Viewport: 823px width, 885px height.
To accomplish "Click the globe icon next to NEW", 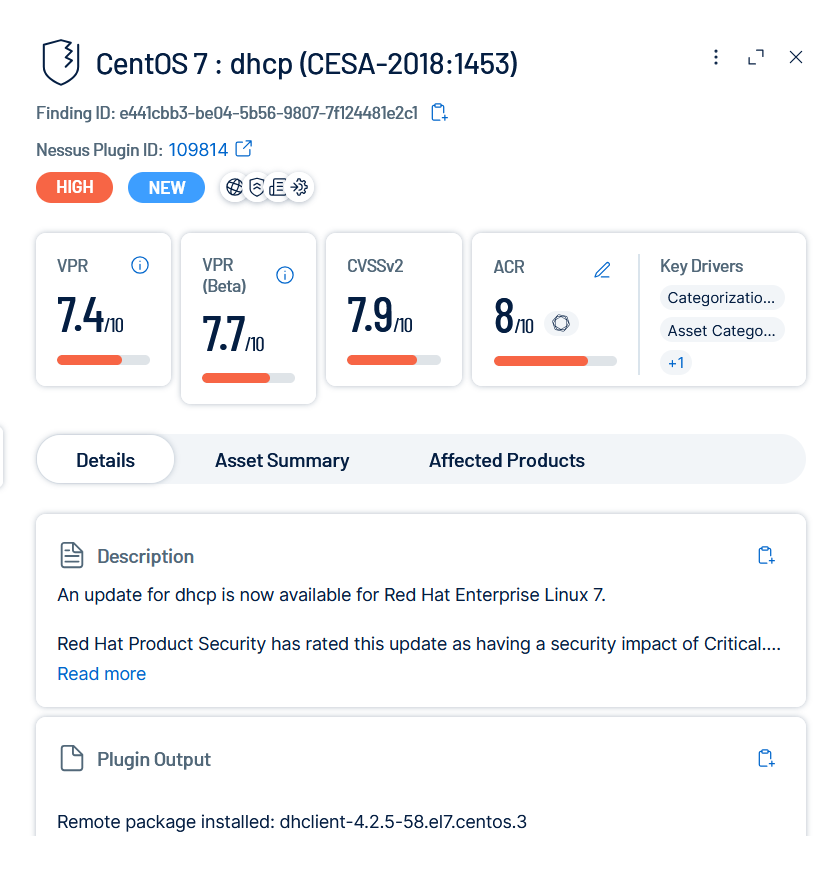I will pyautogui.click(x=234, y=187).
